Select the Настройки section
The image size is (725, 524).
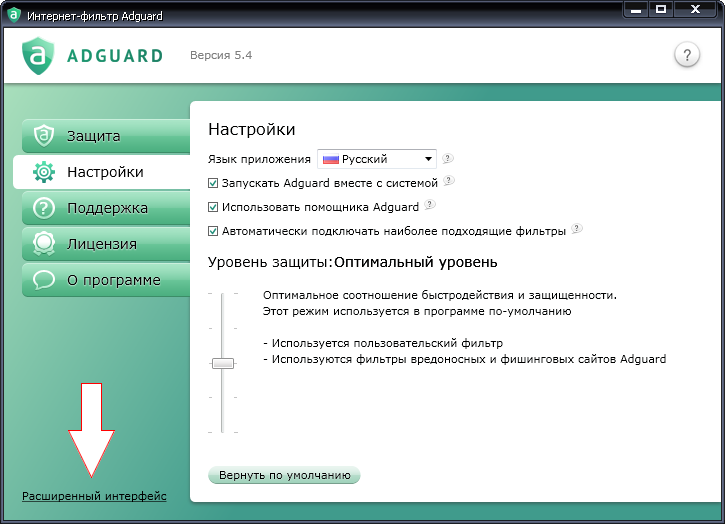coord(102,172)
